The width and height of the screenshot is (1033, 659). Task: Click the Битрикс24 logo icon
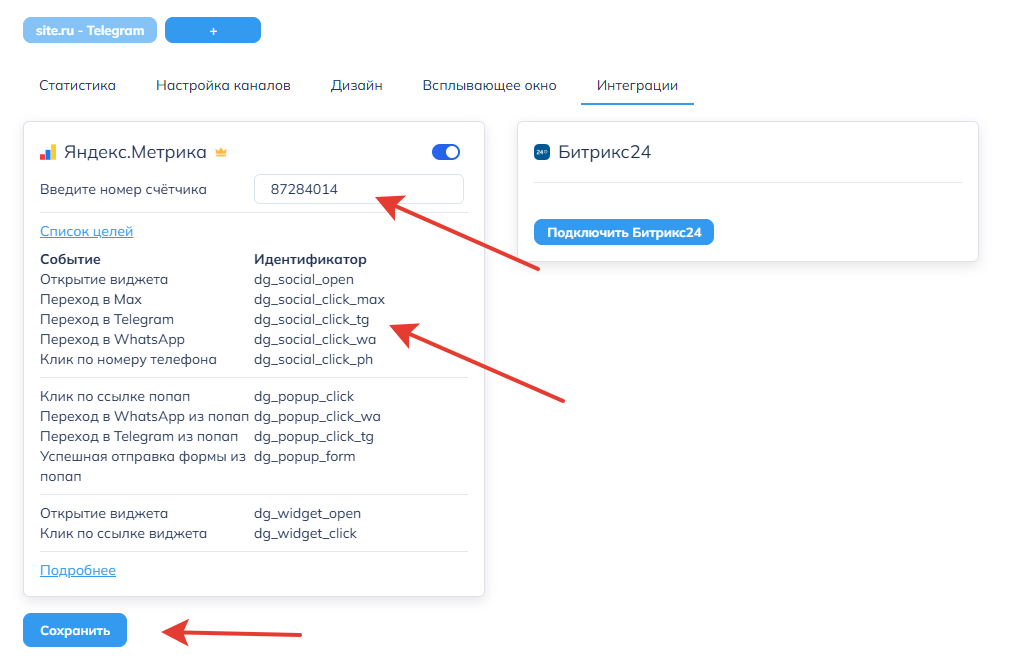point(542,153)
